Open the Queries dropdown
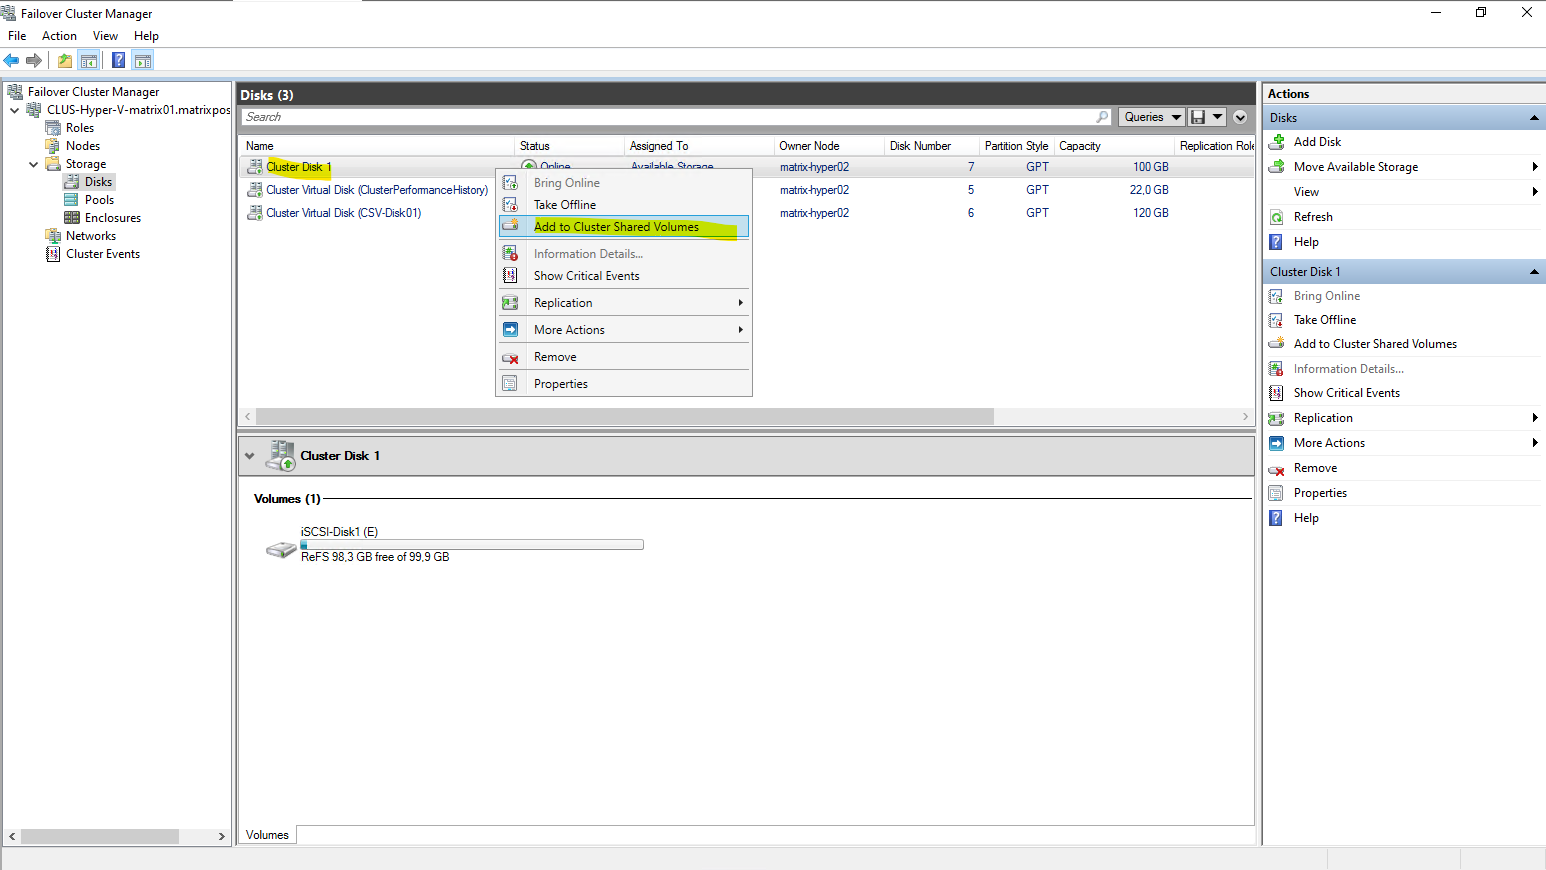1546x870 pixels. [1151, 117]
